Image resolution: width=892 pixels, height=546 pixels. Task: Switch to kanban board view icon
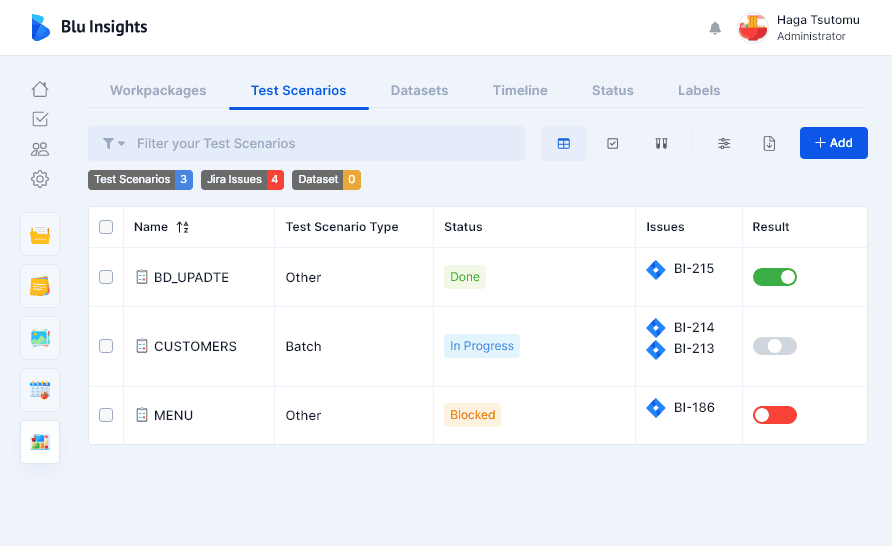661,143
